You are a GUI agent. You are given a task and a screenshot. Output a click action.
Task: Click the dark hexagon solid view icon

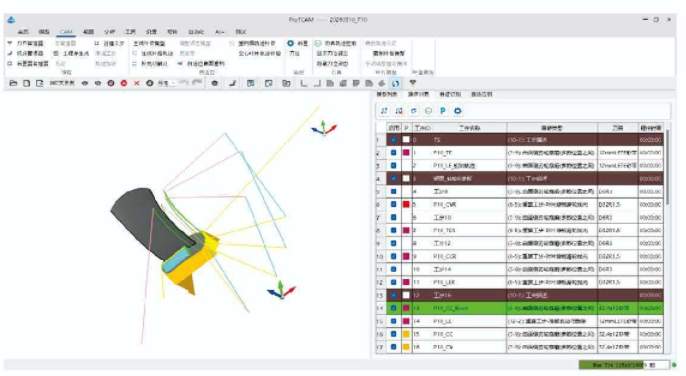(214, 83)
